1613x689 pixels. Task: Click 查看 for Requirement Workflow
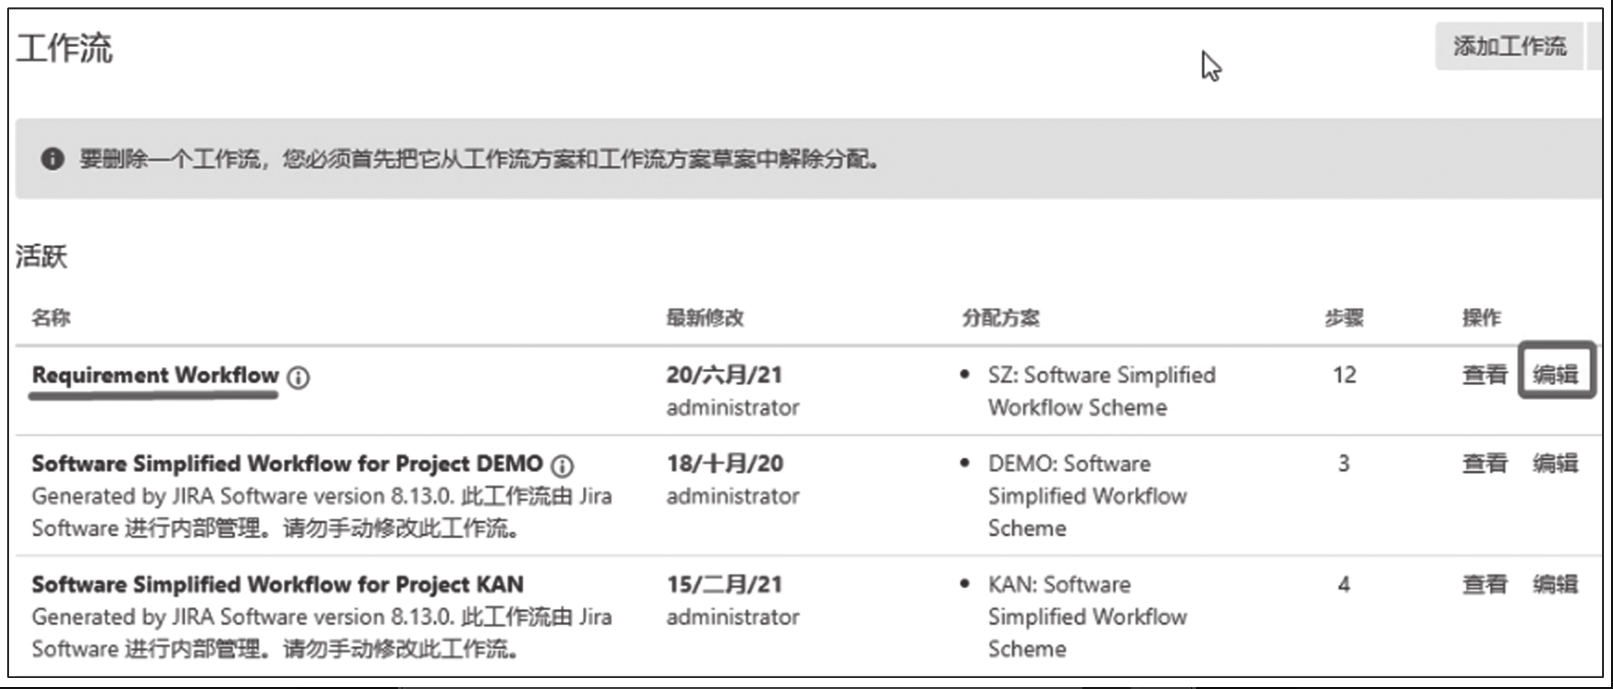pyautogui.click(x=1484, y=375)
